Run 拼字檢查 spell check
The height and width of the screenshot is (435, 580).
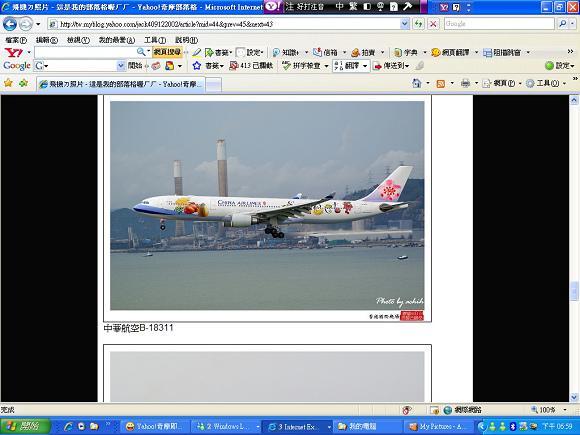[301, 66]
